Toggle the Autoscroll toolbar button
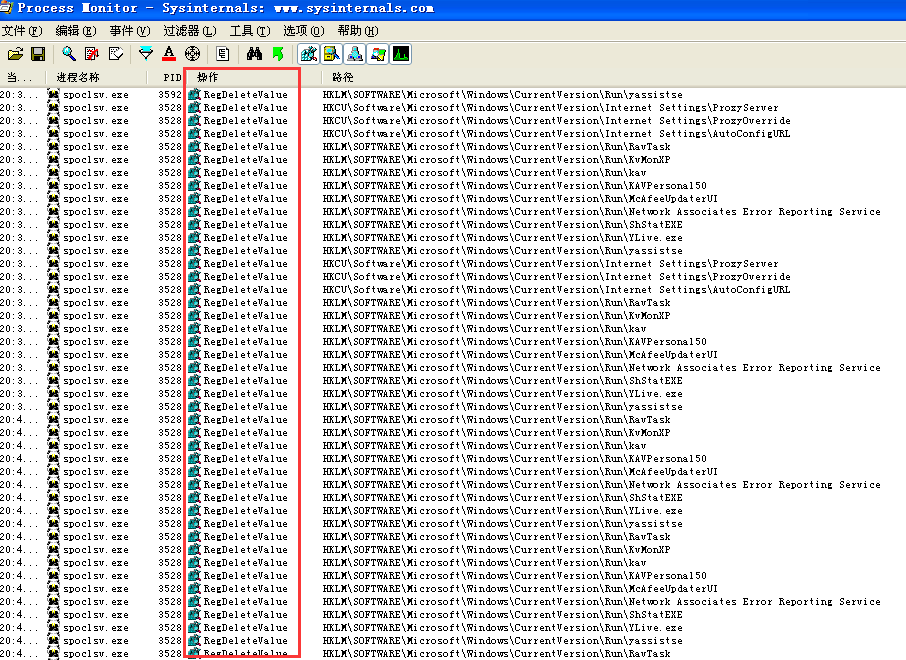The image size is (906, 660). click(x=92, y=53)
